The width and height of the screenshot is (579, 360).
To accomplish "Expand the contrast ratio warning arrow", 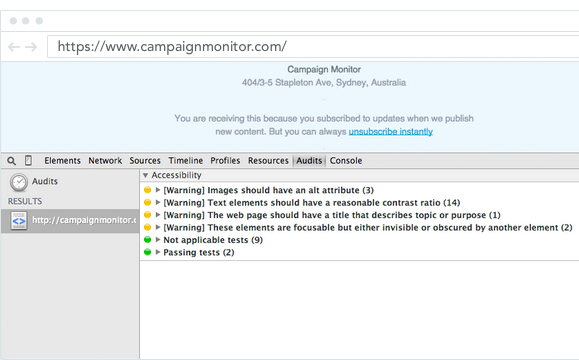I will point(158,202).
